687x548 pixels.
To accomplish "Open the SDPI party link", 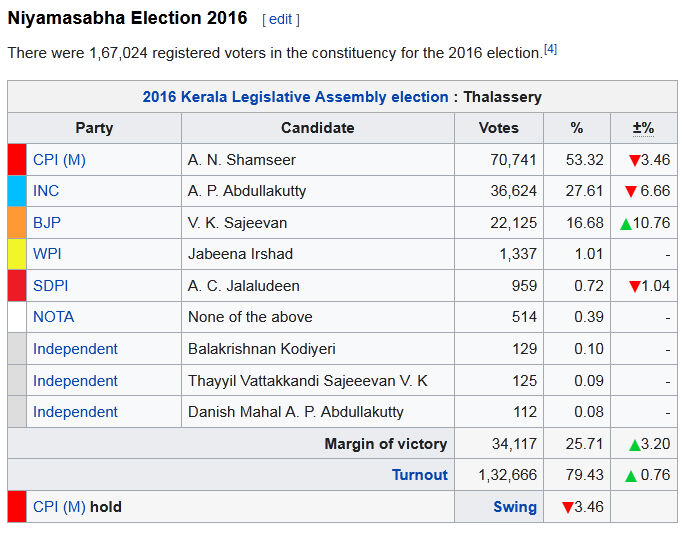I will click(50, 286).
